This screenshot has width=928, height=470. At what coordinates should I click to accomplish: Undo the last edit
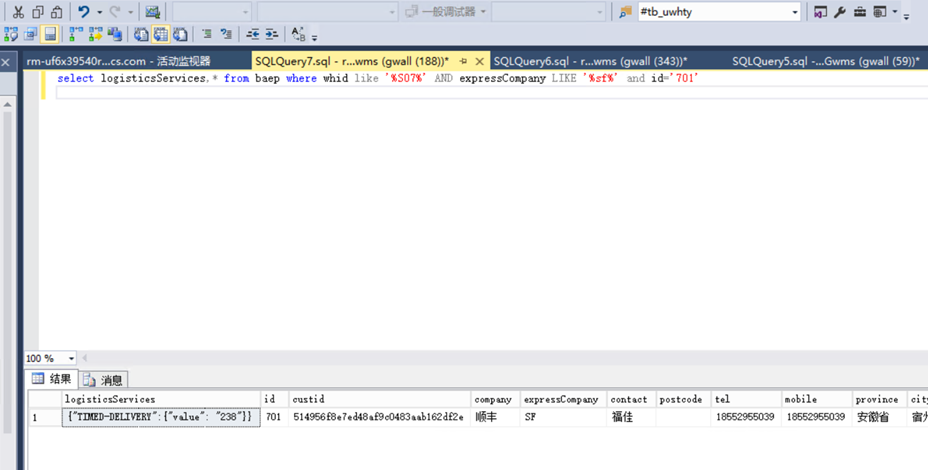84,12
